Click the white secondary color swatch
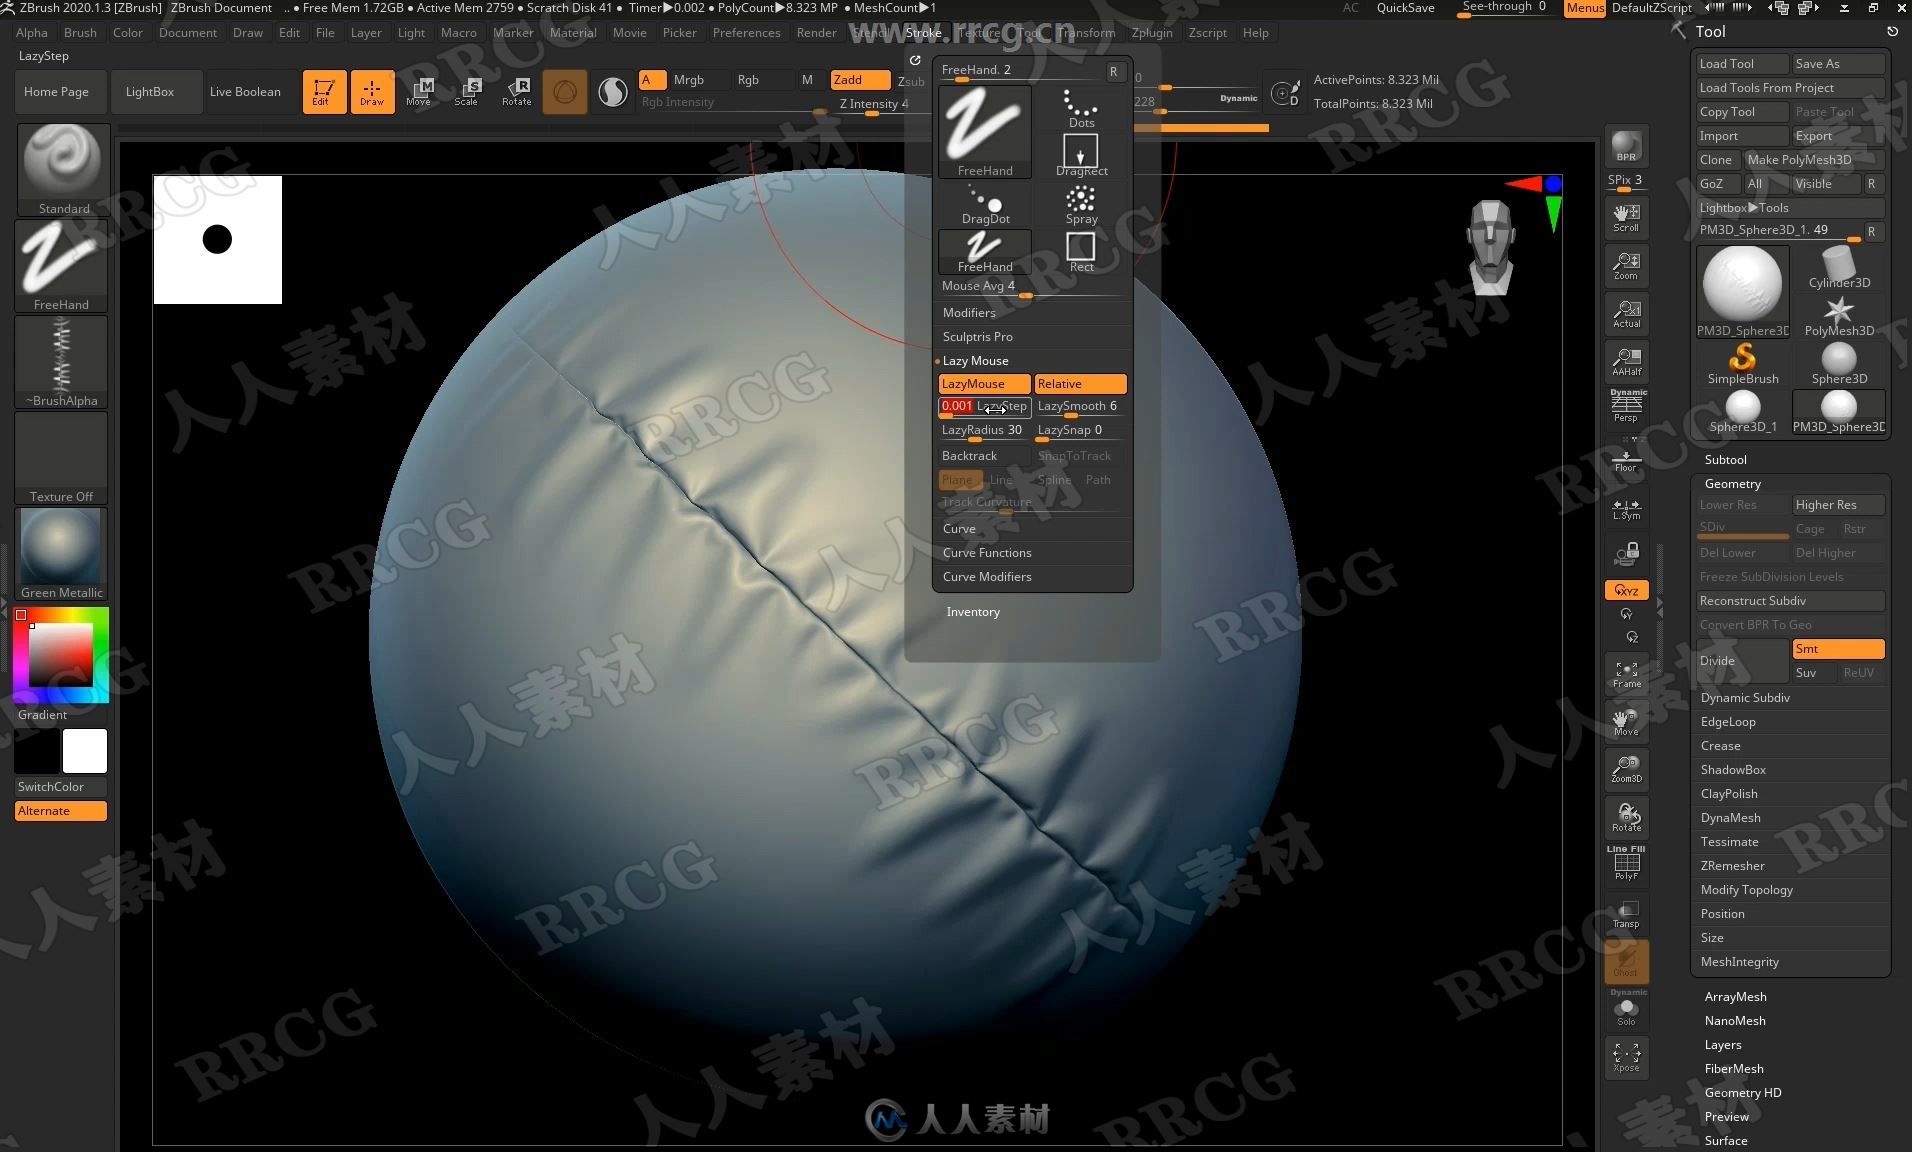1912x1152 pixels. [85, 751]
